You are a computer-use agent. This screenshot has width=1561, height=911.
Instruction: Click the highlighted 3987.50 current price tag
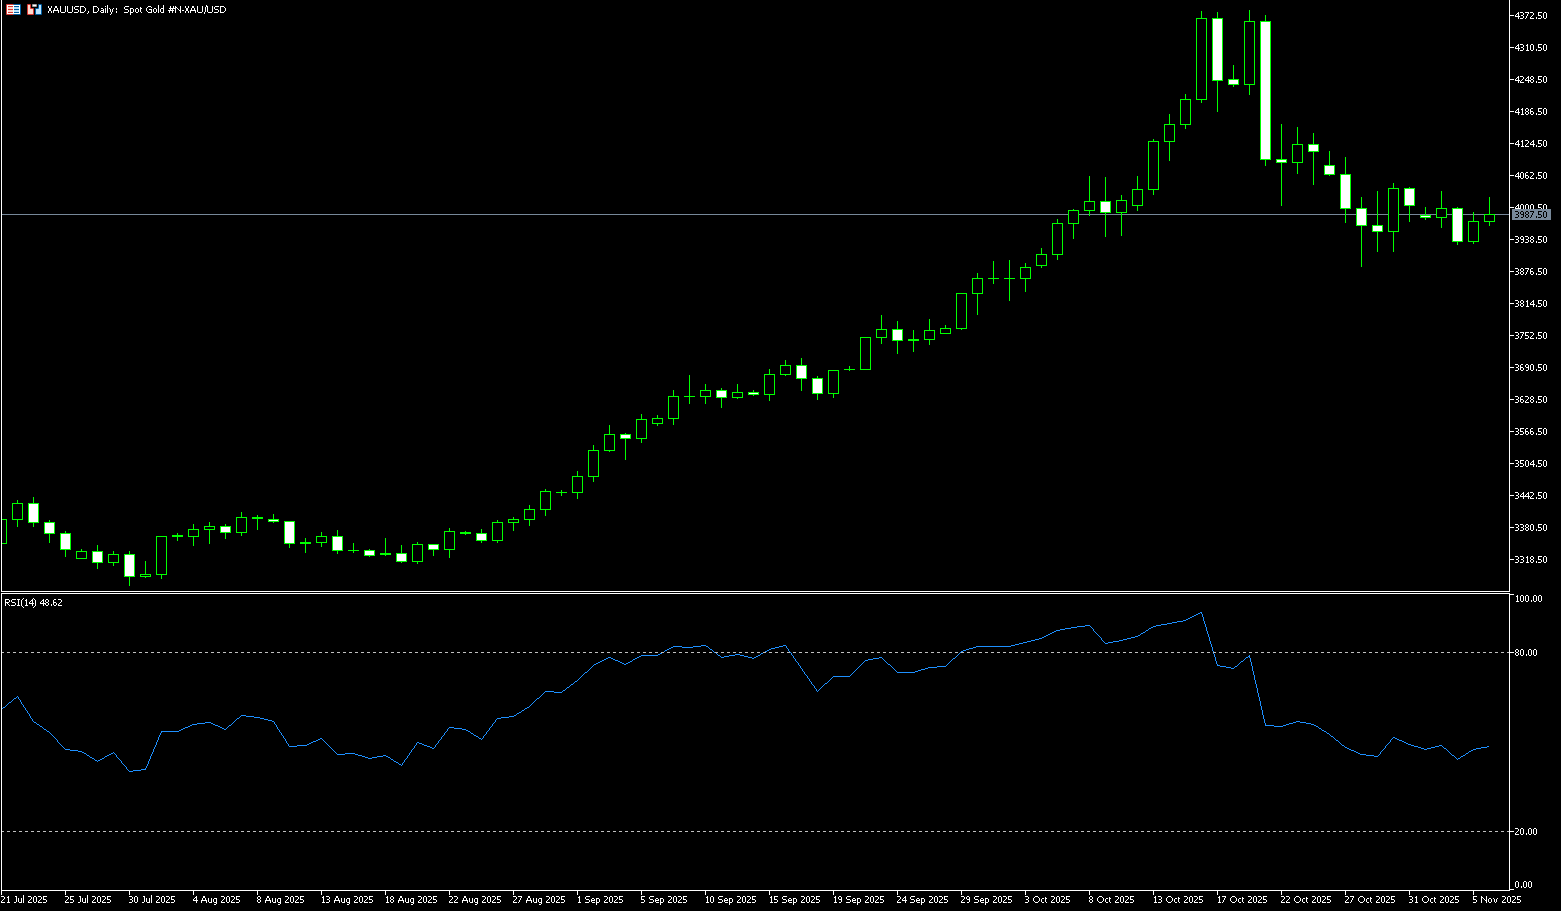point(1530,215)
